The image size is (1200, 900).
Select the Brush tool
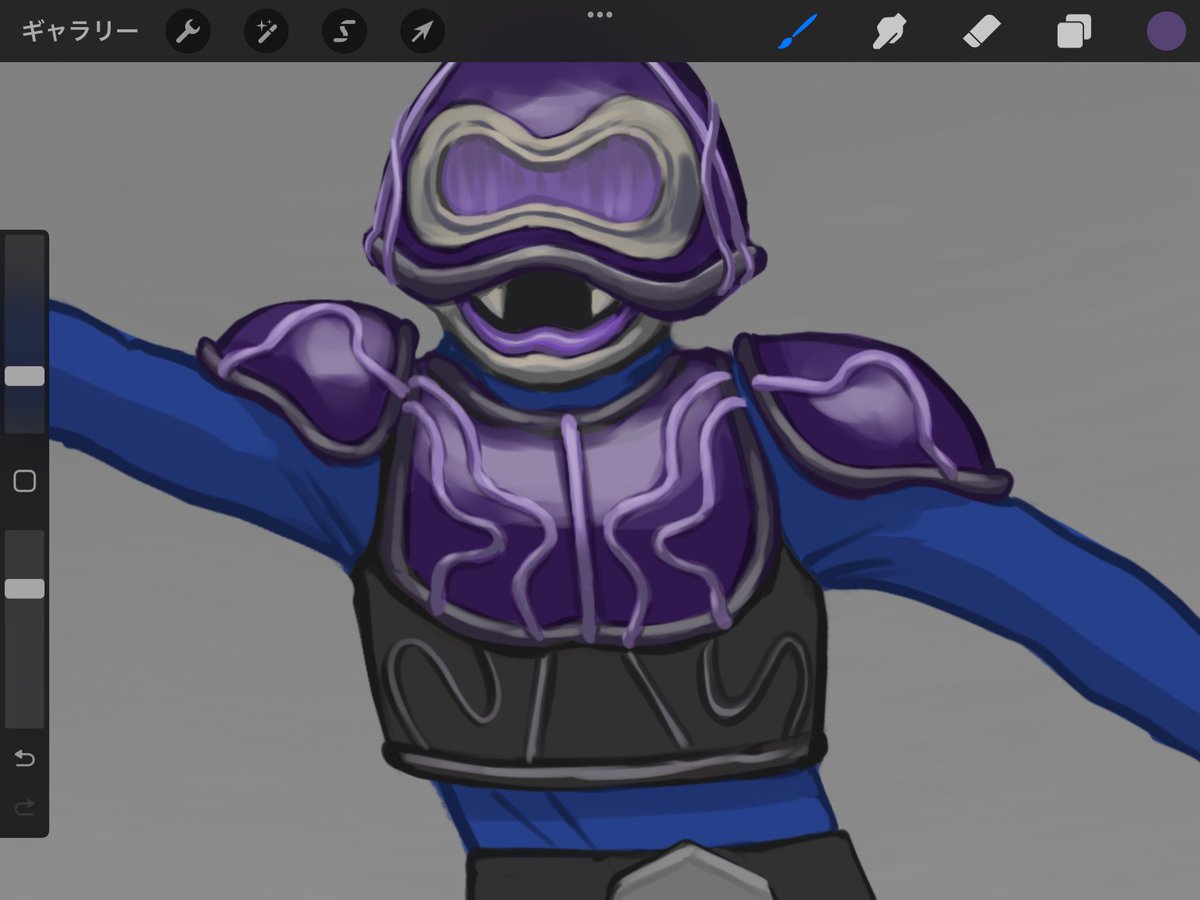pyautogui.click(x=797, y=32)
